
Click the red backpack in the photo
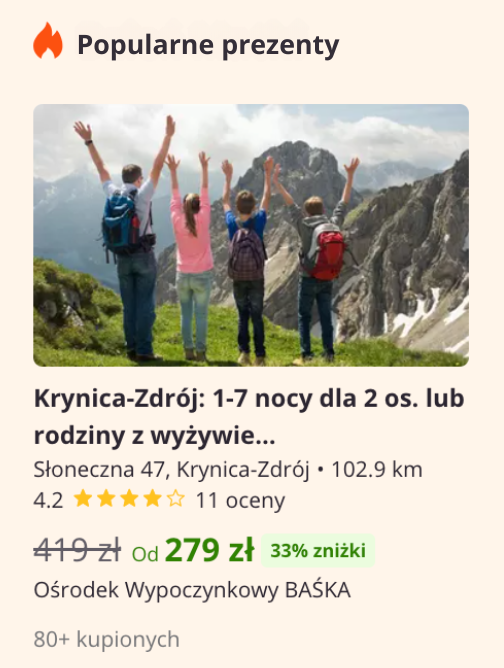[x=327, y=255]
